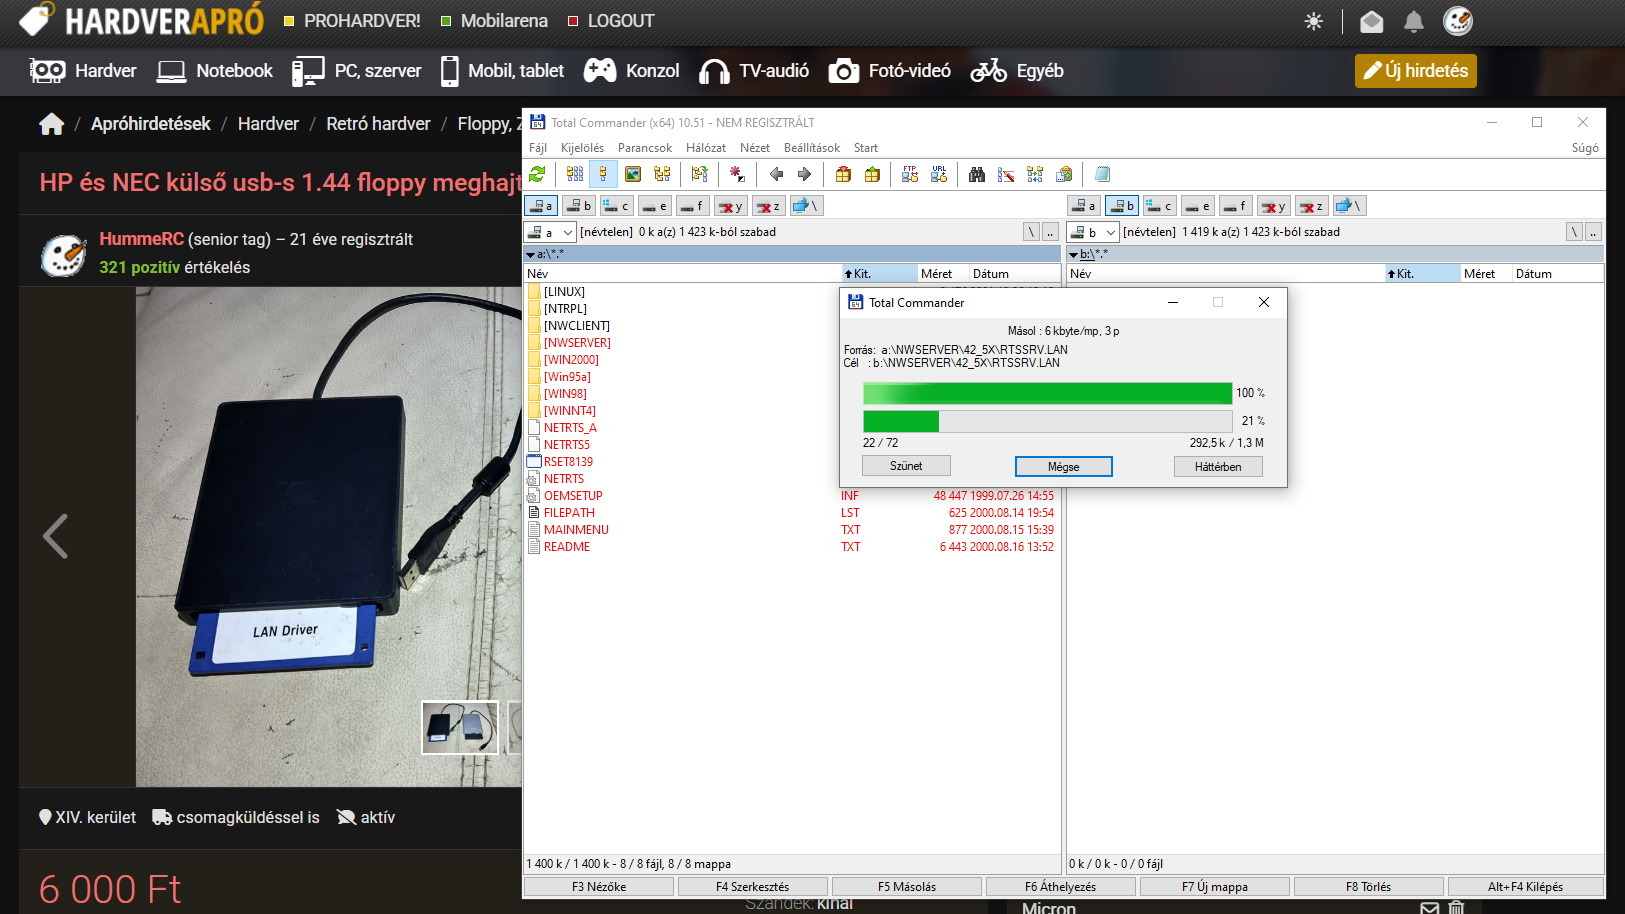Click the Új hirdetés button on the website
The width and height of the screenshot is (1625, 914).
[1416, 71]
